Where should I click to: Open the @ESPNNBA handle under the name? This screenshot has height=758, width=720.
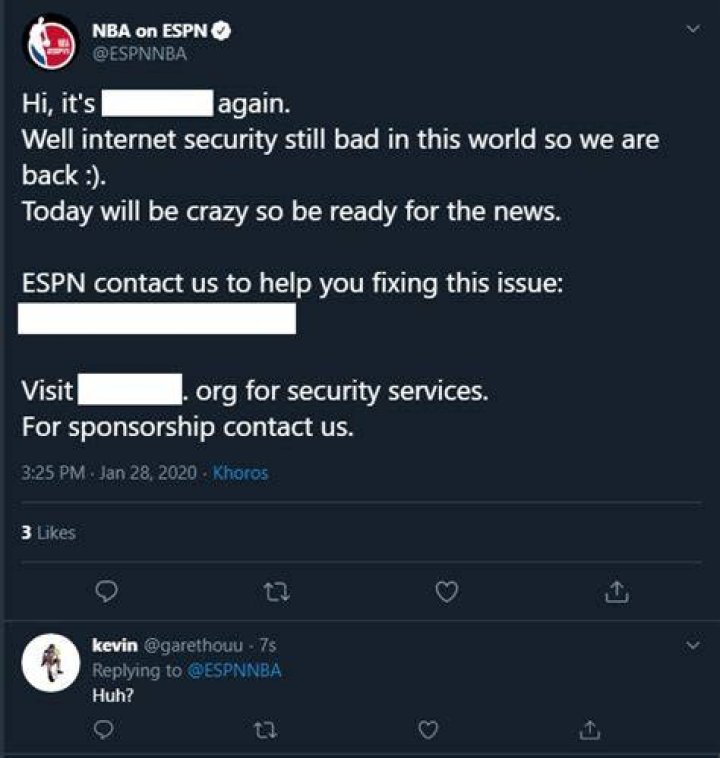coord(140,54)
